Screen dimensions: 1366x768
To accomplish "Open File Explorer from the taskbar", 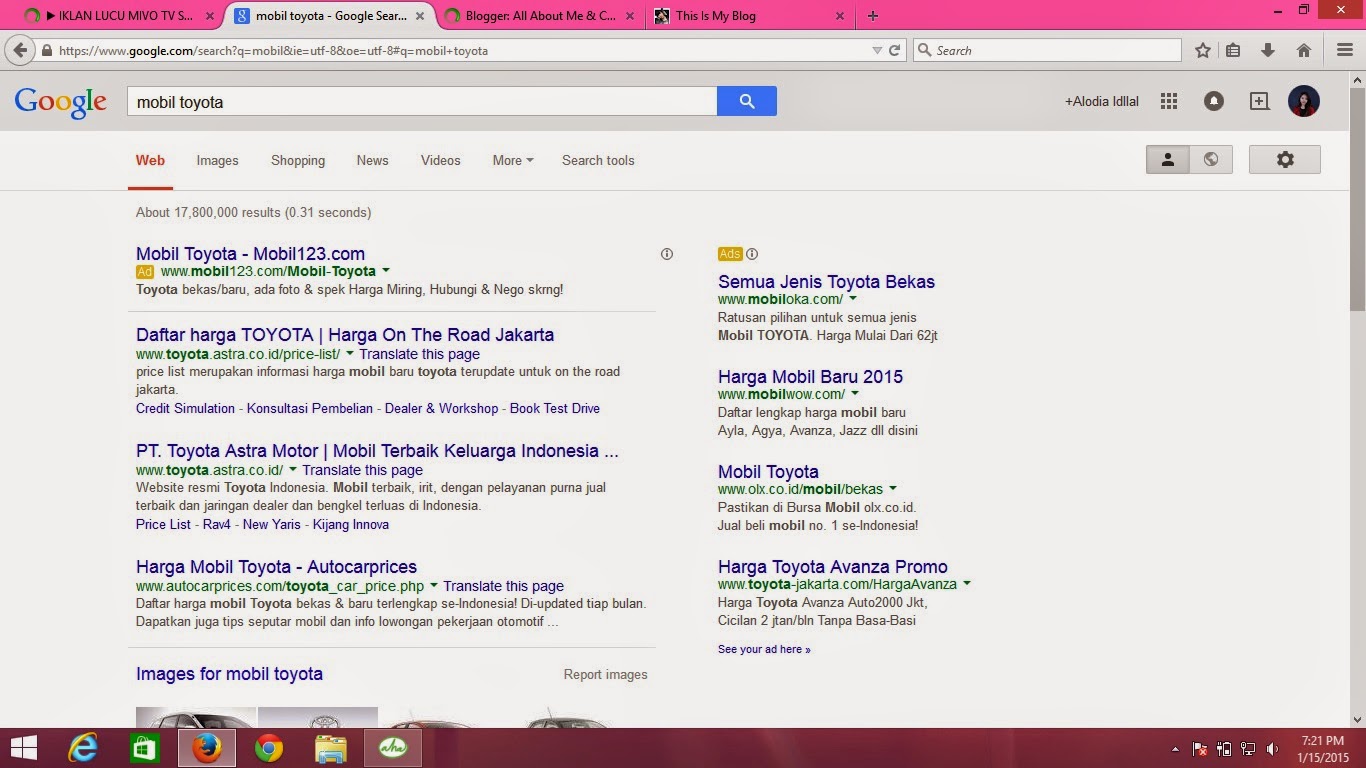I will point(330,748).
